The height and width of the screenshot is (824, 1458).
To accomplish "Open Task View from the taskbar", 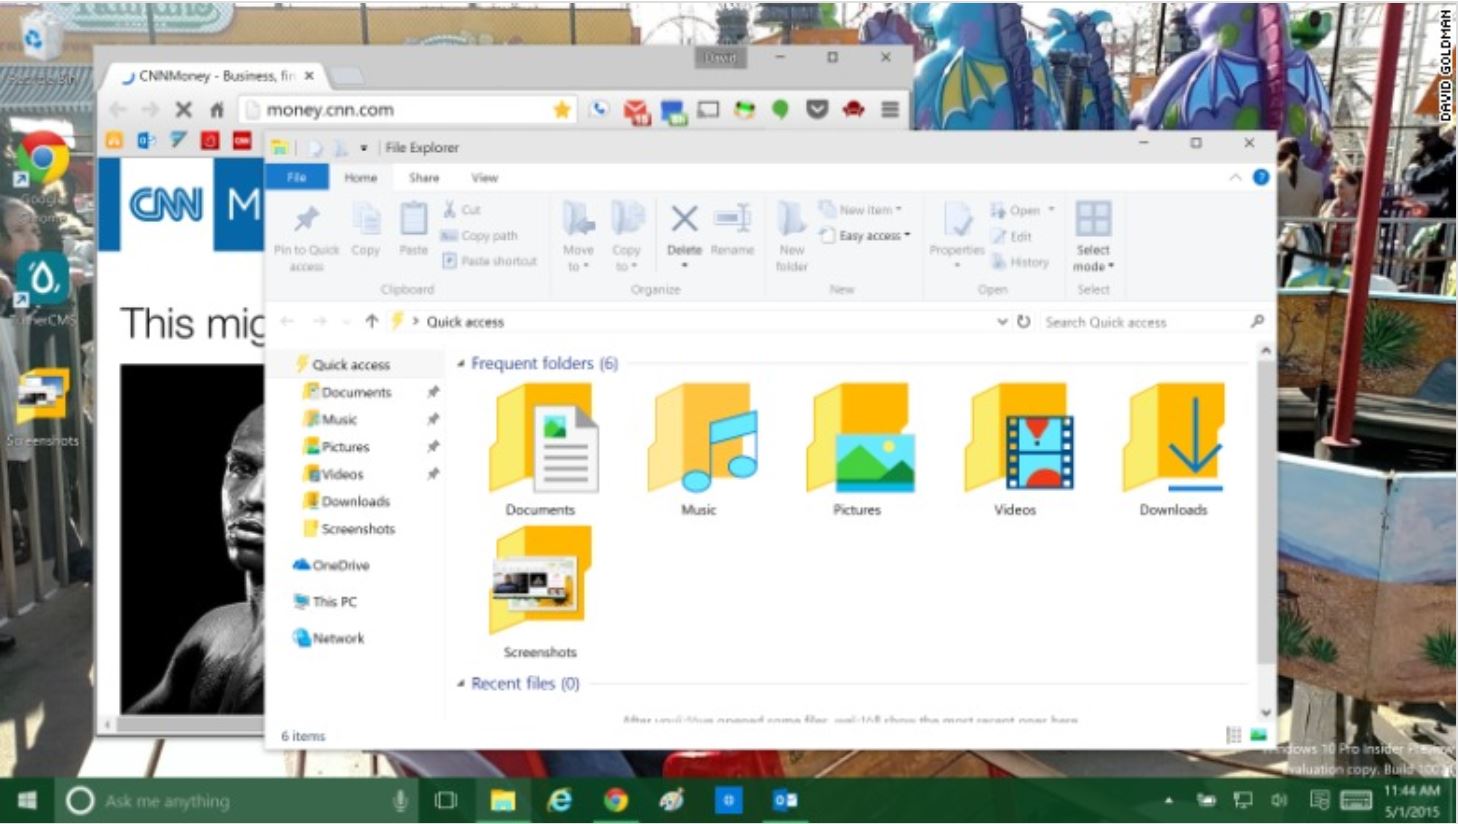I will [x=446, y=800].
